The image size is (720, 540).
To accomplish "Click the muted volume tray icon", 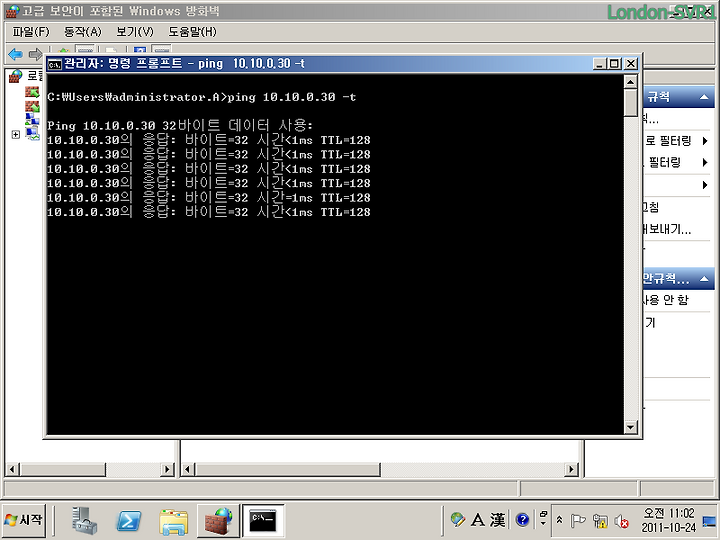I will click(622, 521).
